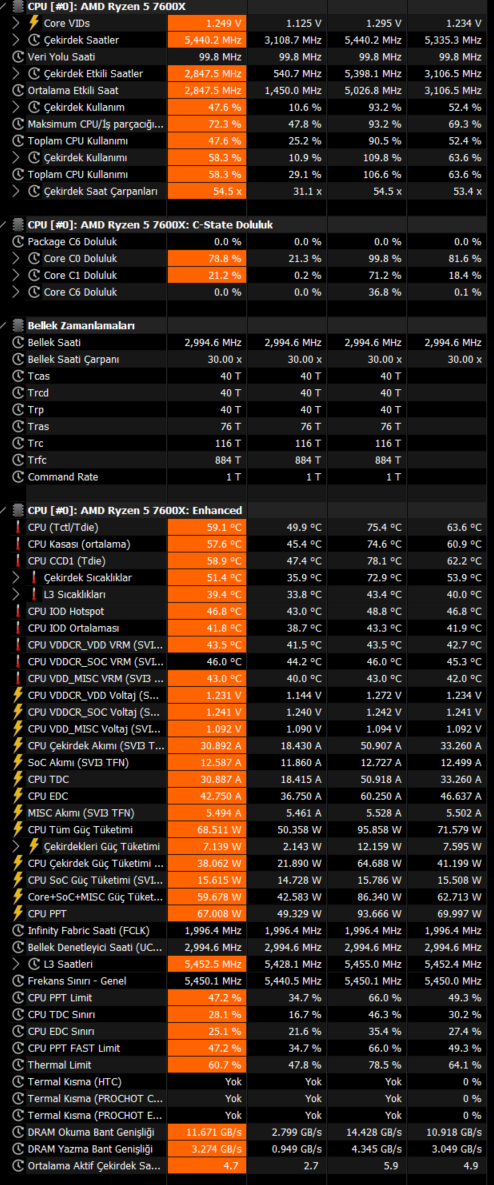Select the Bellek Zamanlamaları section header
Screen dimensions: 494x1185
[81, 326]
